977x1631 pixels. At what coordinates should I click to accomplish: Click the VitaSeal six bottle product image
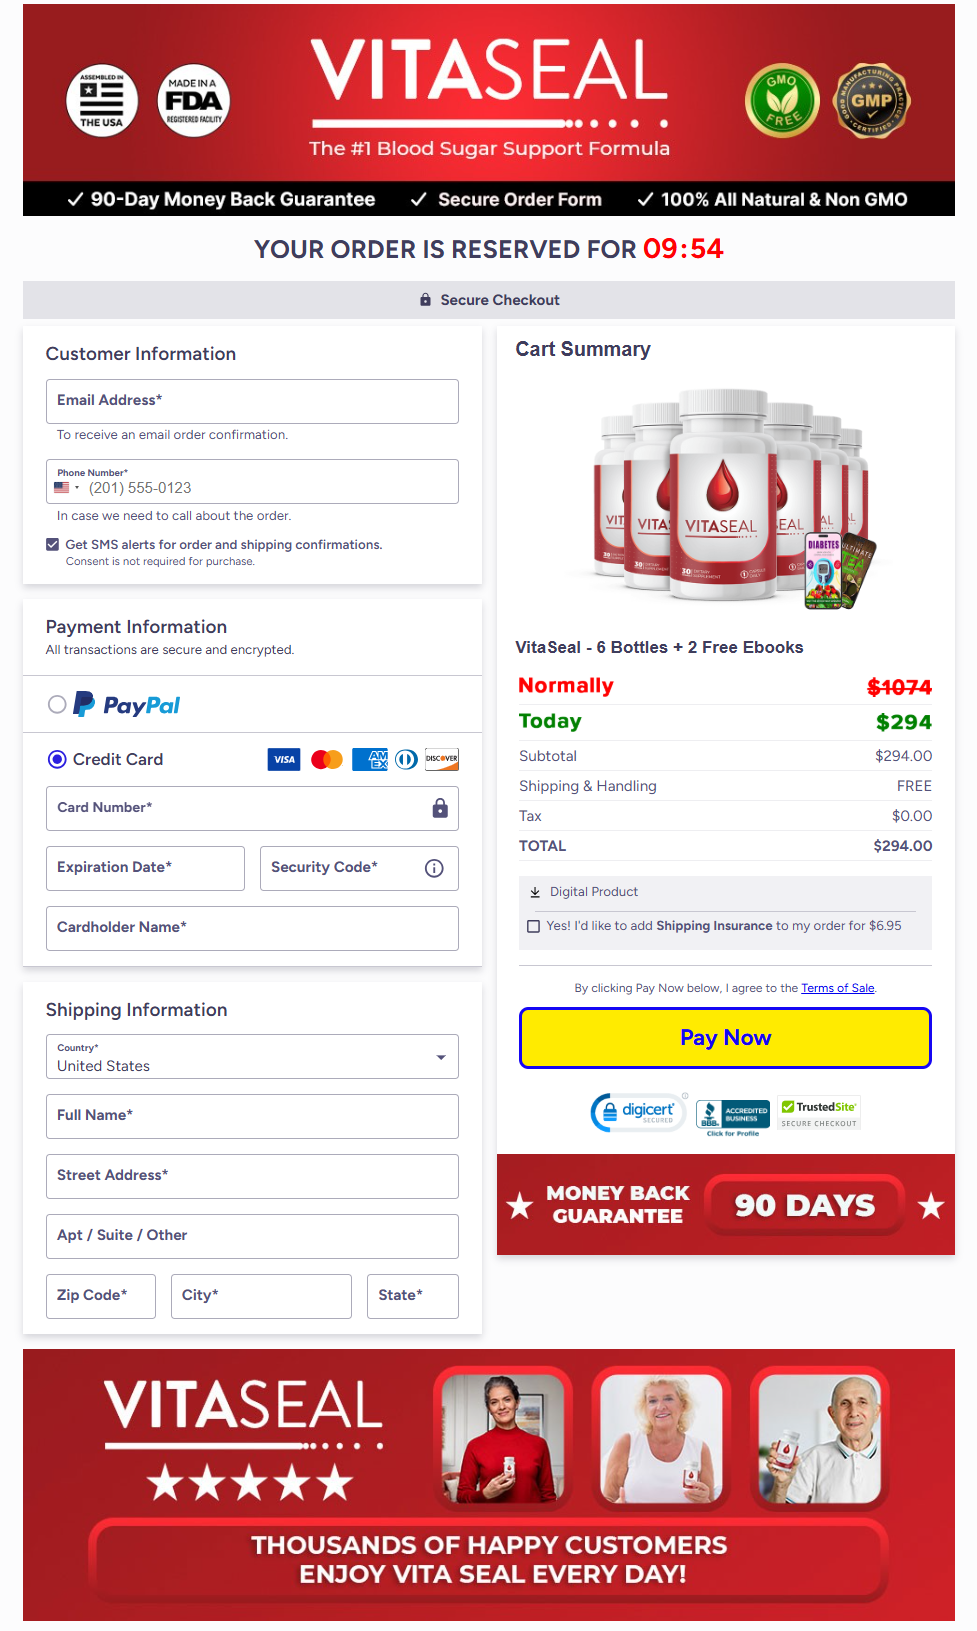coord(725,495)
